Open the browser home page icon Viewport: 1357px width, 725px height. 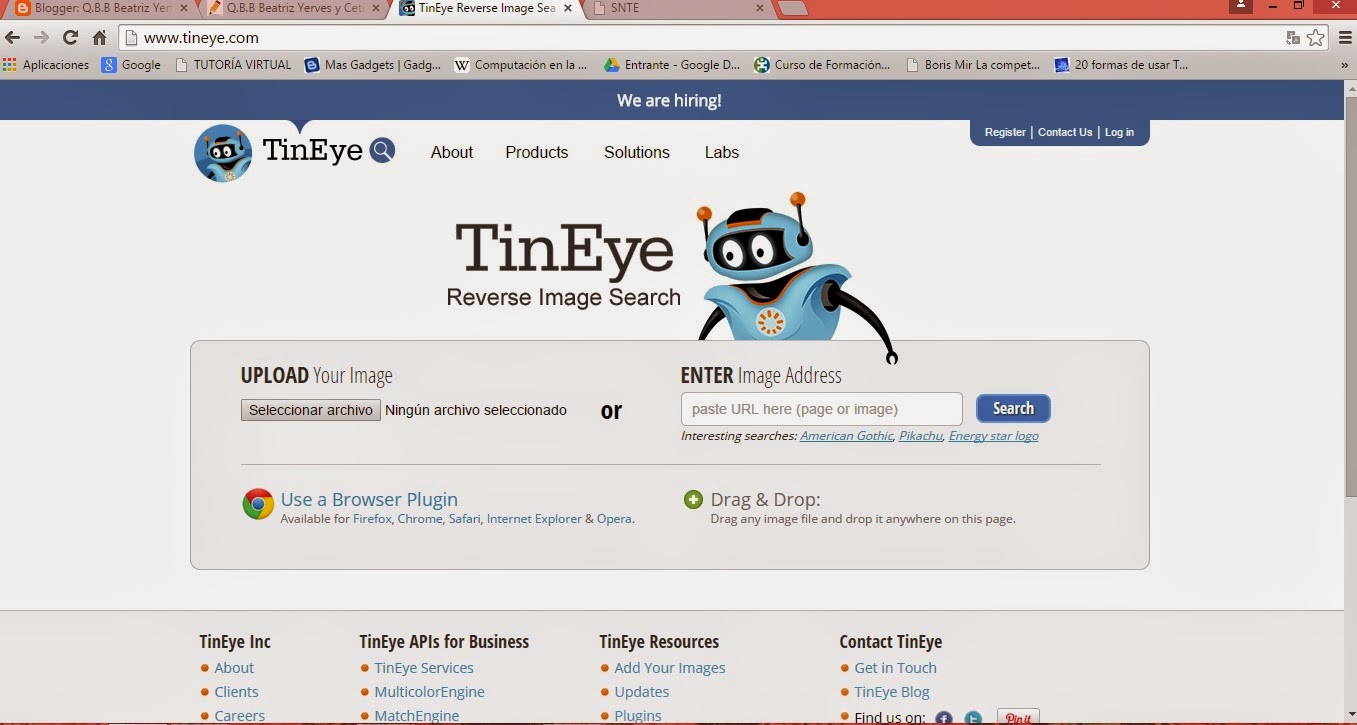(x=99, y=38)
